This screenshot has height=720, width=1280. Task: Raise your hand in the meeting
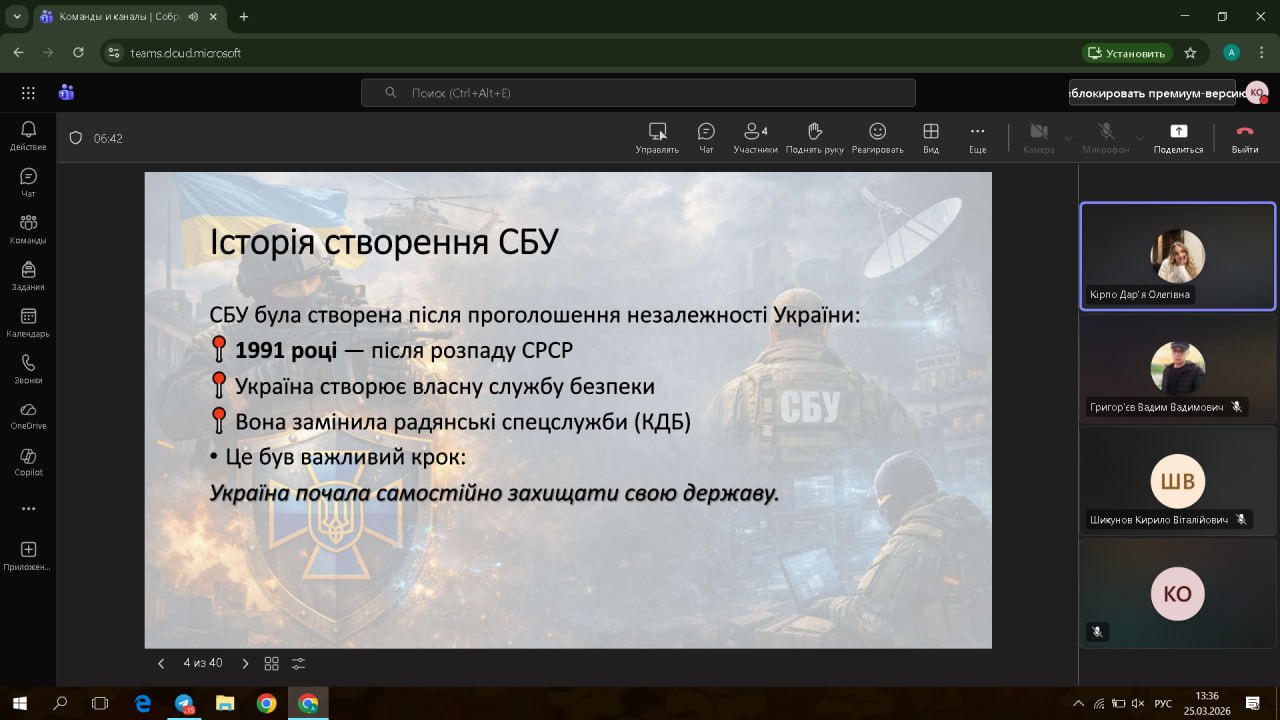814,137
